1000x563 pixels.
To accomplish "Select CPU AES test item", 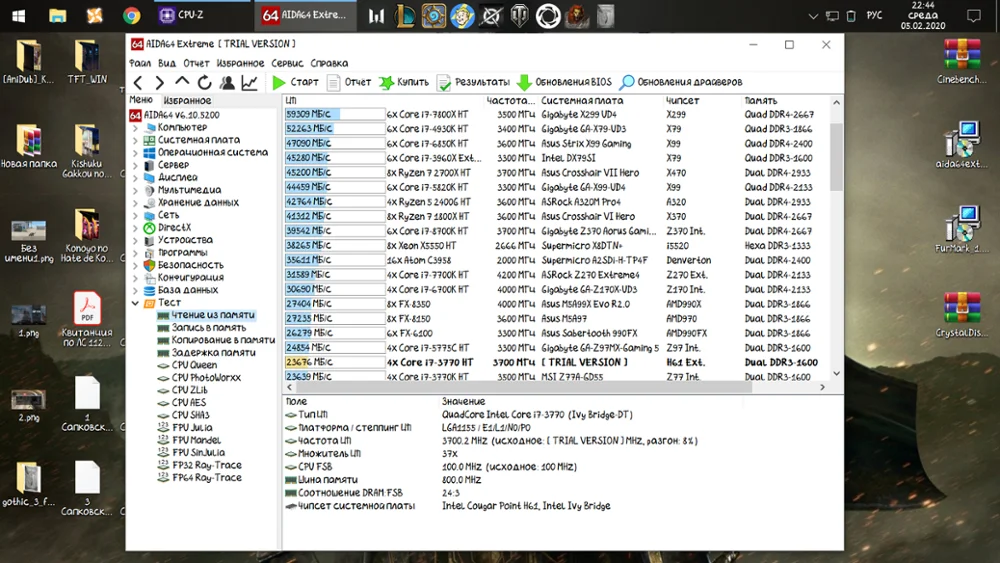I will 182,402.
